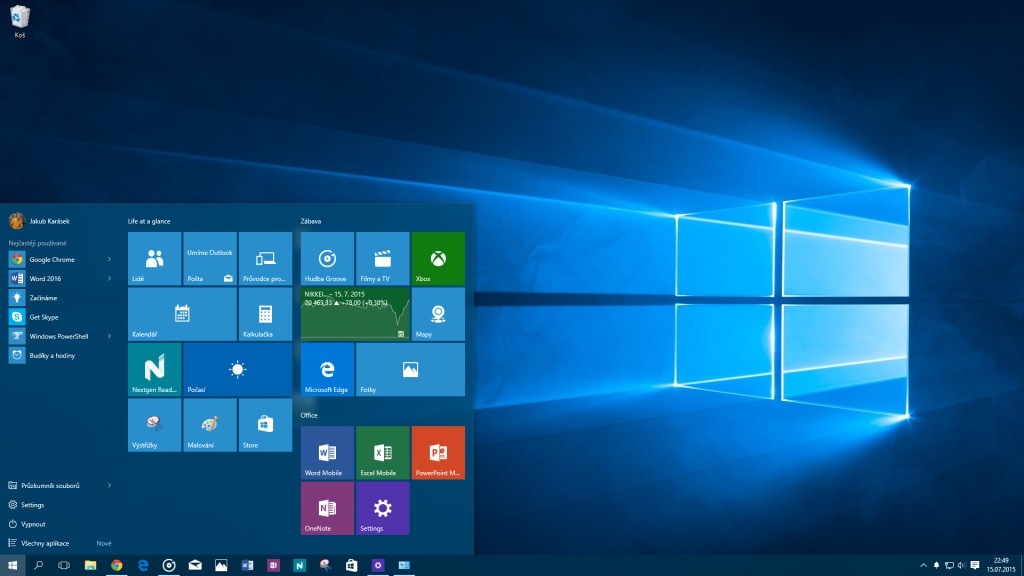Launch the Nextgen Reader tile
The image size is (1024, 576).
pos(154,370)
